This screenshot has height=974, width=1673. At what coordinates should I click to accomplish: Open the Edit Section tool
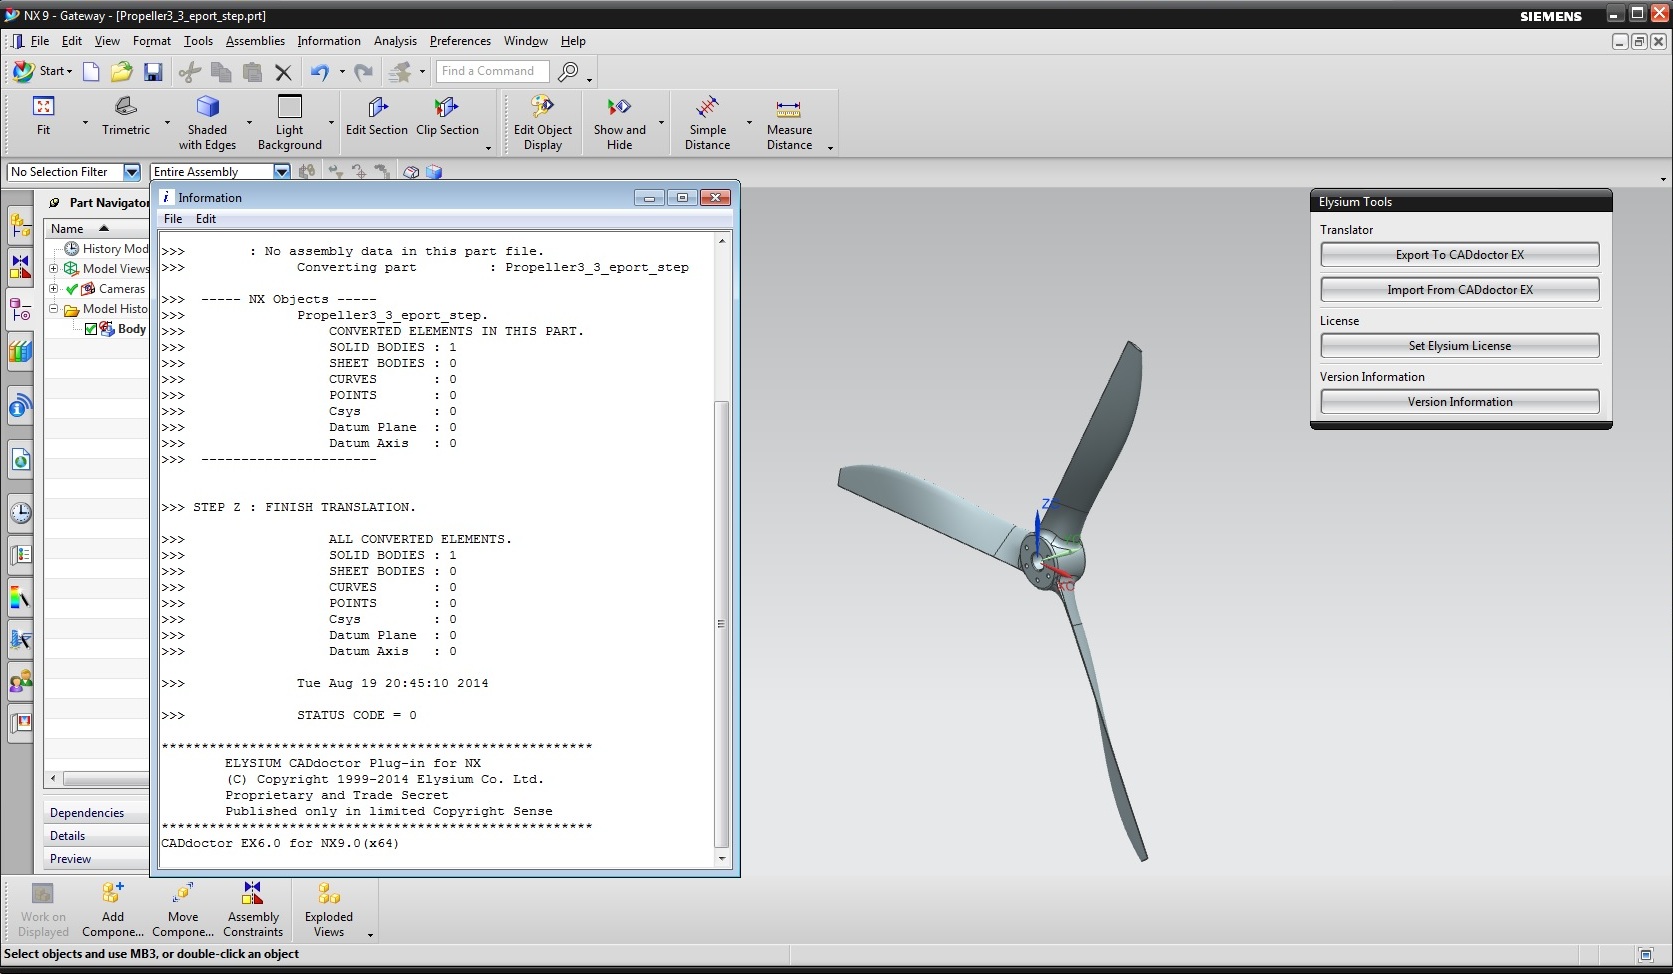(x=377, y=116)
